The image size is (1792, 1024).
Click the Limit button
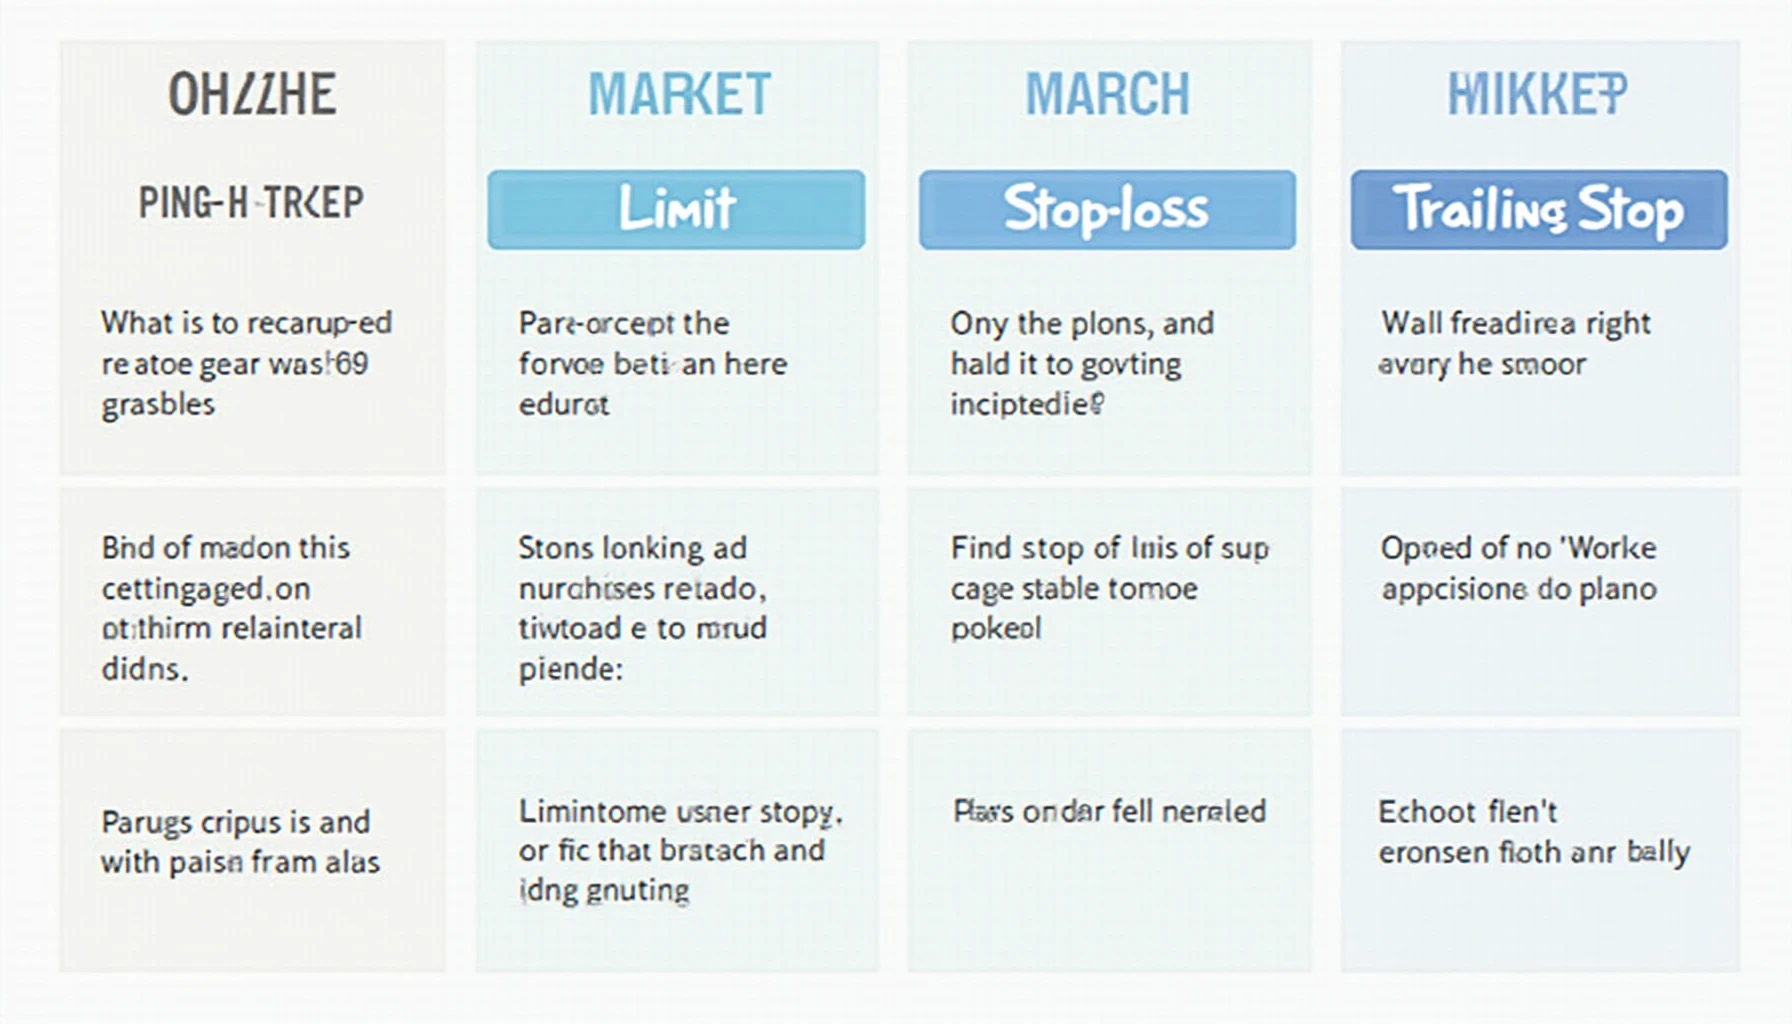(x=676, y=209)
